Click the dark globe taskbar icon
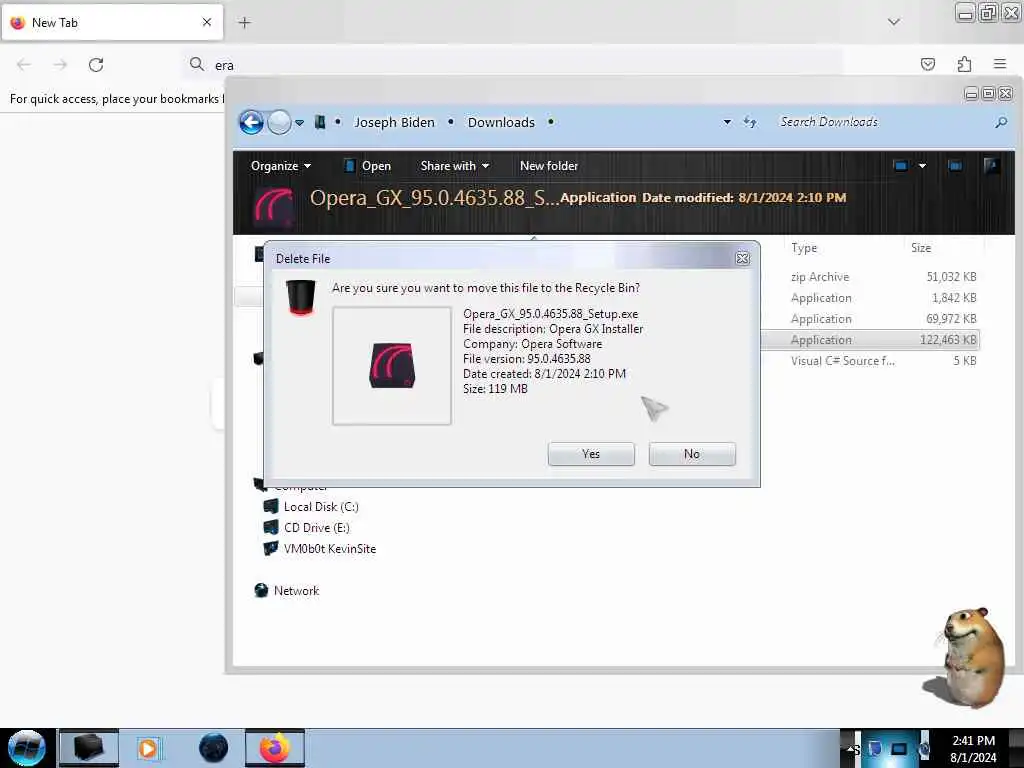The width and height of the screenshot is (1024, 768). (213, 748)
